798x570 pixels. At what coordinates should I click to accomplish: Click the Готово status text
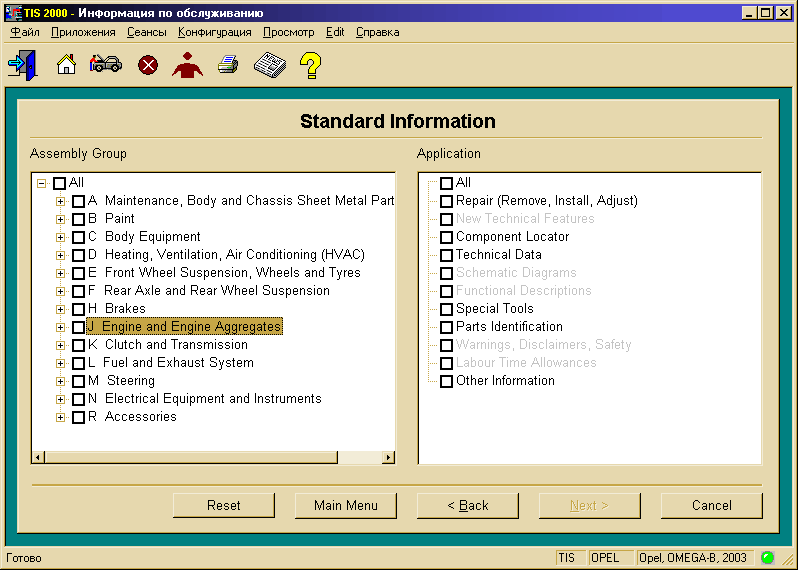[23, 558]
